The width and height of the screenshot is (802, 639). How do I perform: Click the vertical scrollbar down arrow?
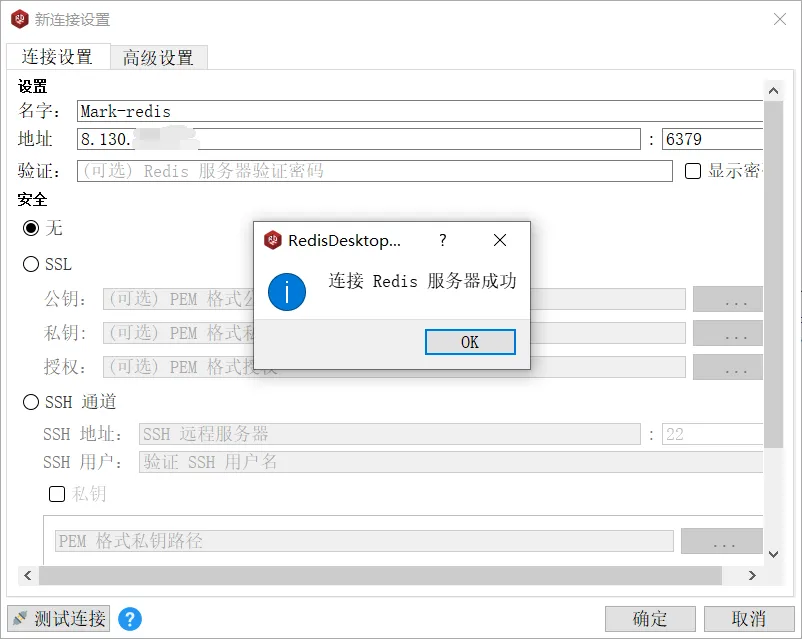772,553
